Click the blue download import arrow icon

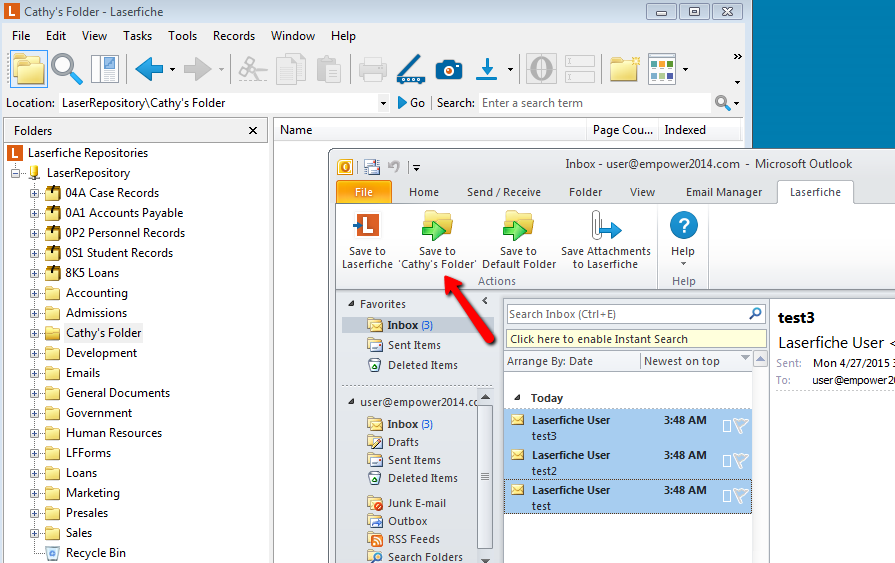pos(487,69)
